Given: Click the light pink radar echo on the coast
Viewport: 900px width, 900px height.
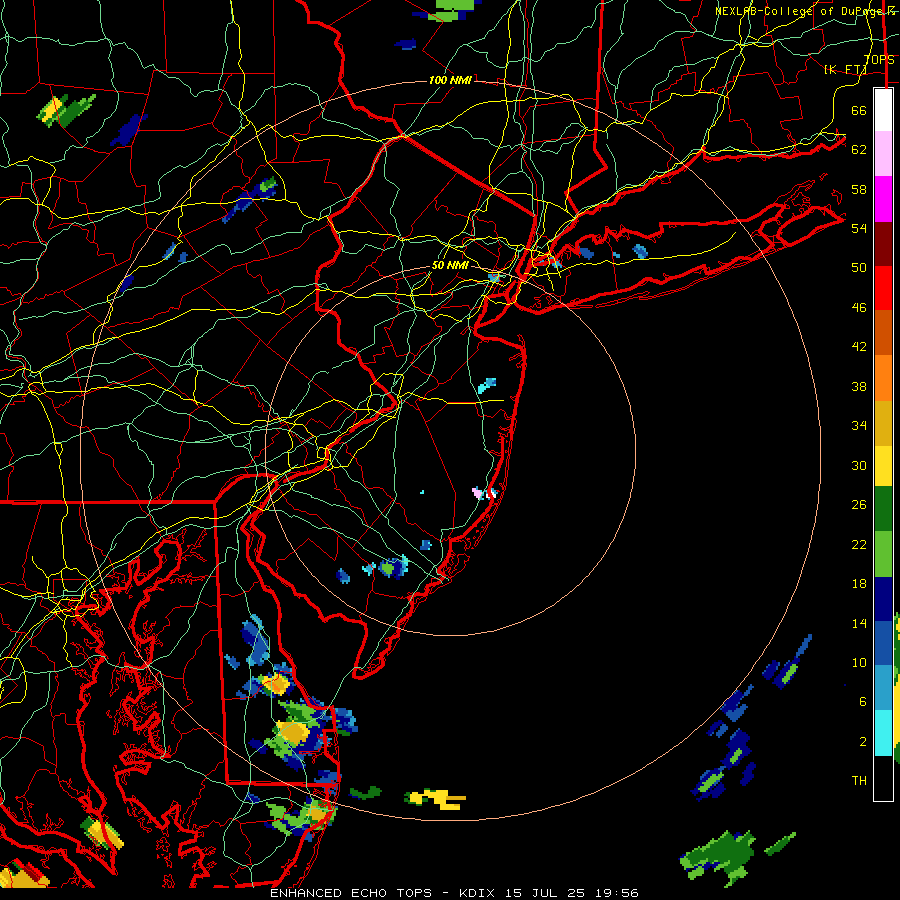Looking at the screenshot, I should [x=478, y=492].
